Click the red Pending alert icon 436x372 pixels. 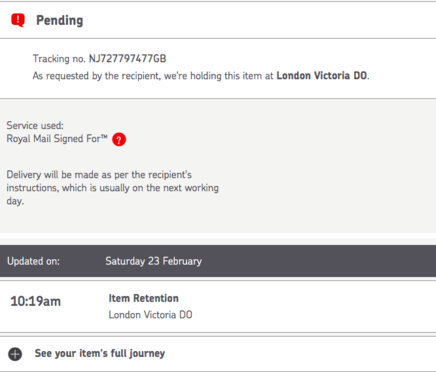click(x=18, y=20)
